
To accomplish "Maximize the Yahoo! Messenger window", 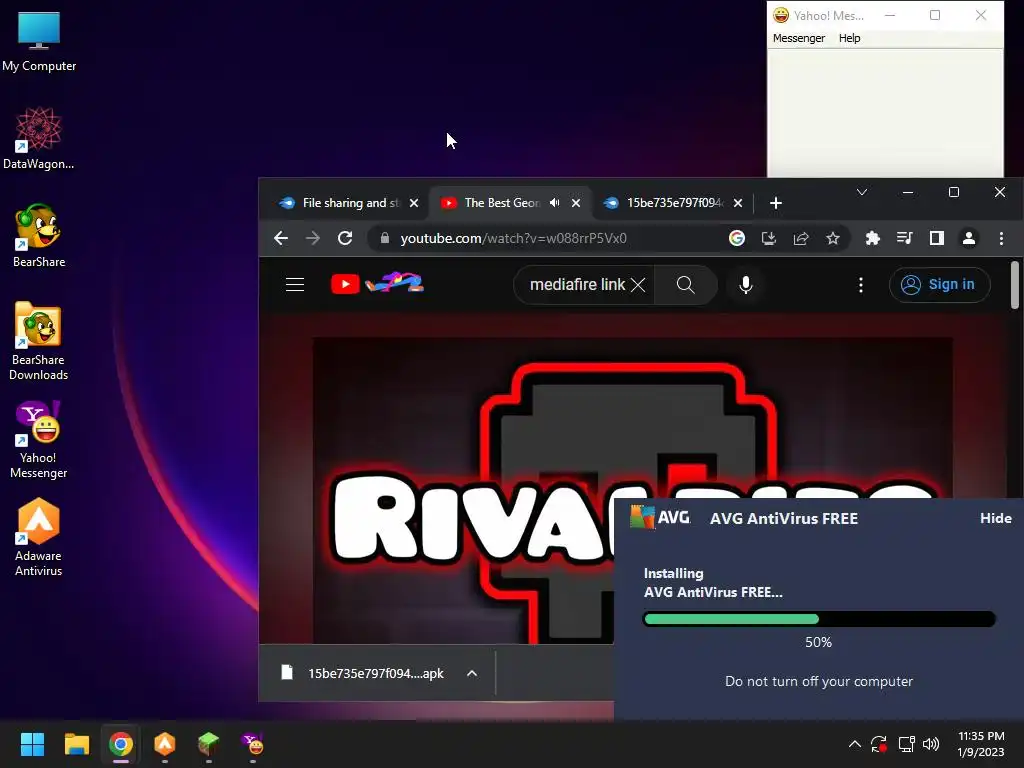I will tap(935, 15).
